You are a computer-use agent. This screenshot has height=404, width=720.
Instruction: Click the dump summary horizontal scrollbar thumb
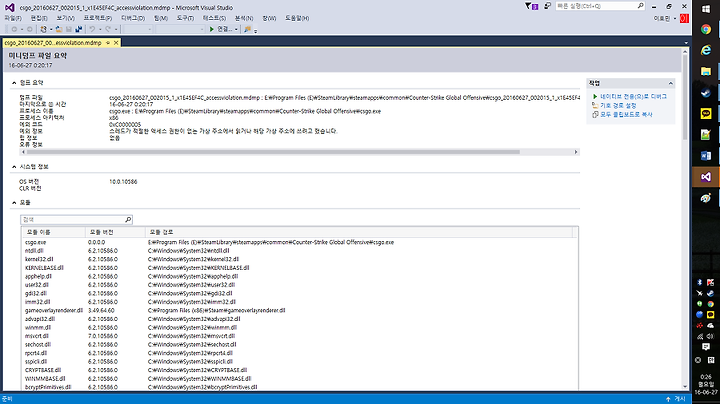[273, 152]
